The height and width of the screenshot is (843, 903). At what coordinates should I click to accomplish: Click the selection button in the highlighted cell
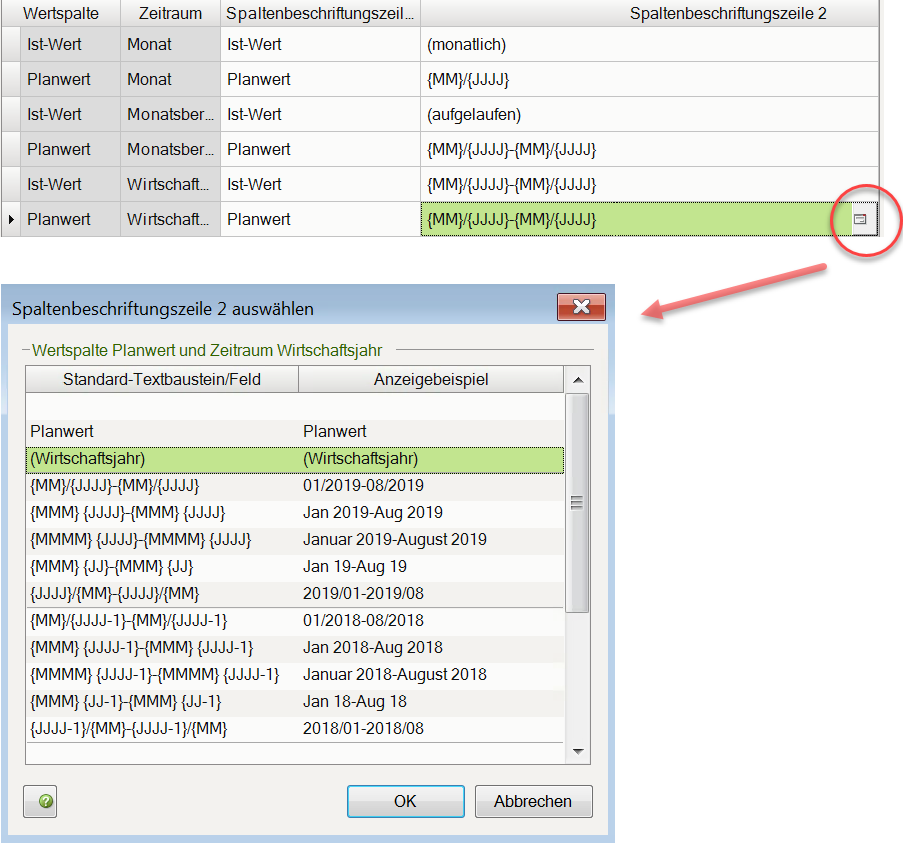click(x=859, y=219)
